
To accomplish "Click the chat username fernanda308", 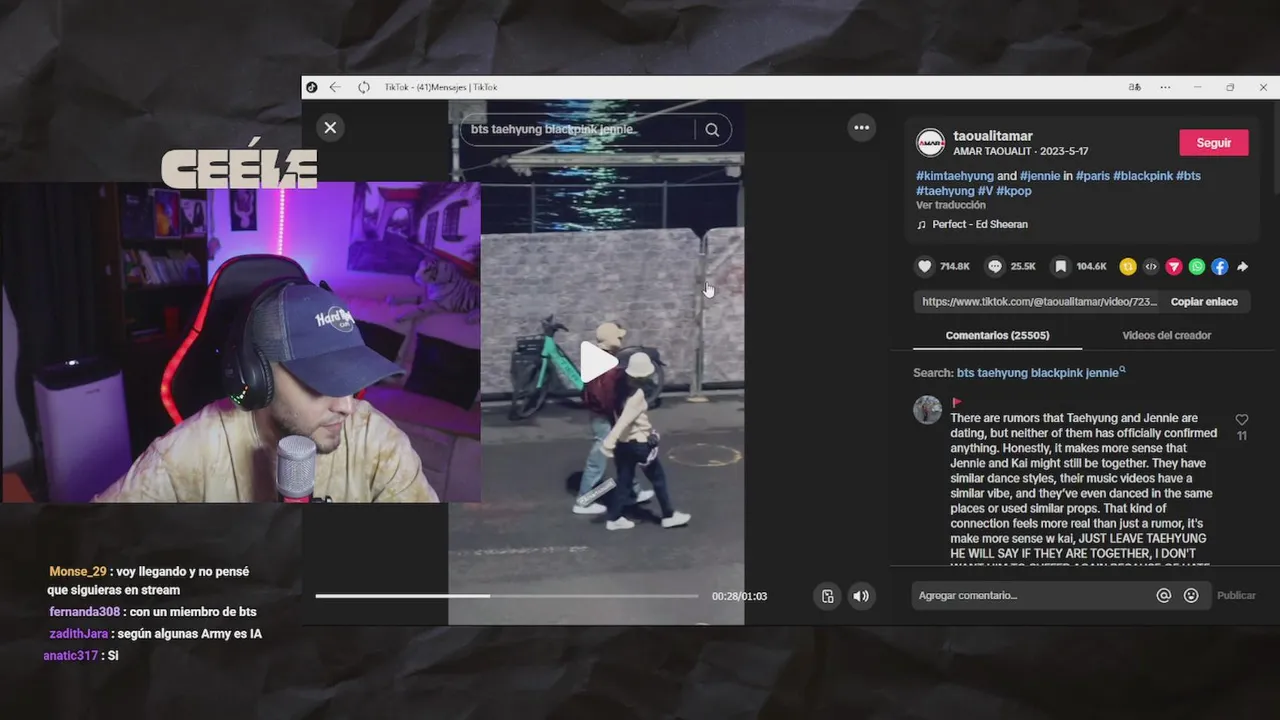I will [x=84, y=611].
